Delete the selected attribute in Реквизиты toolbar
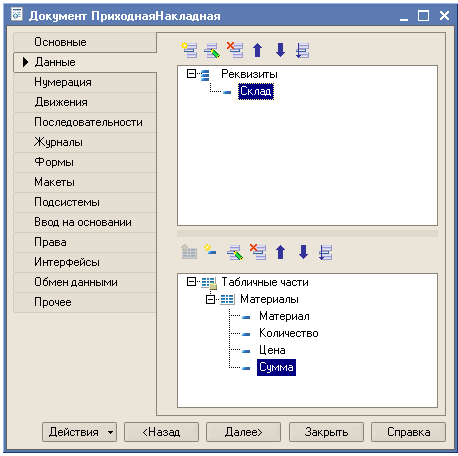Viewport: 458px width, 456px height. click(x=235, y=50)
